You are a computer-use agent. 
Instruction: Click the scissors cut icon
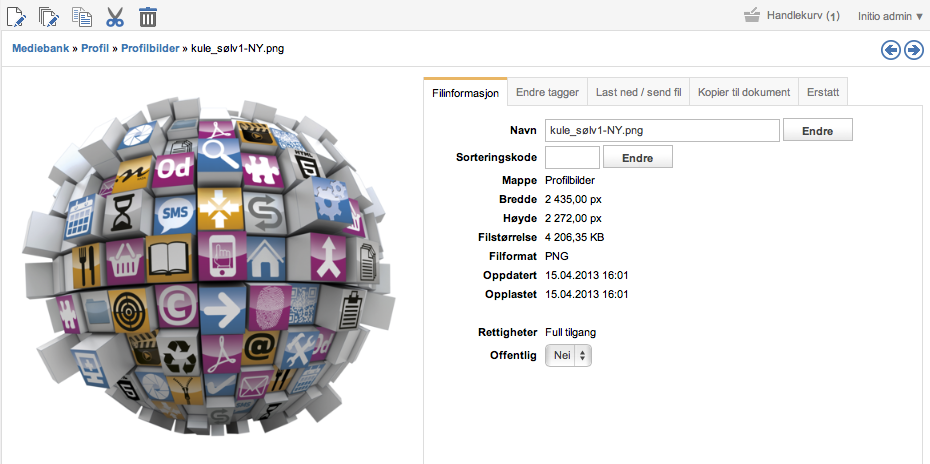[115, 16]
